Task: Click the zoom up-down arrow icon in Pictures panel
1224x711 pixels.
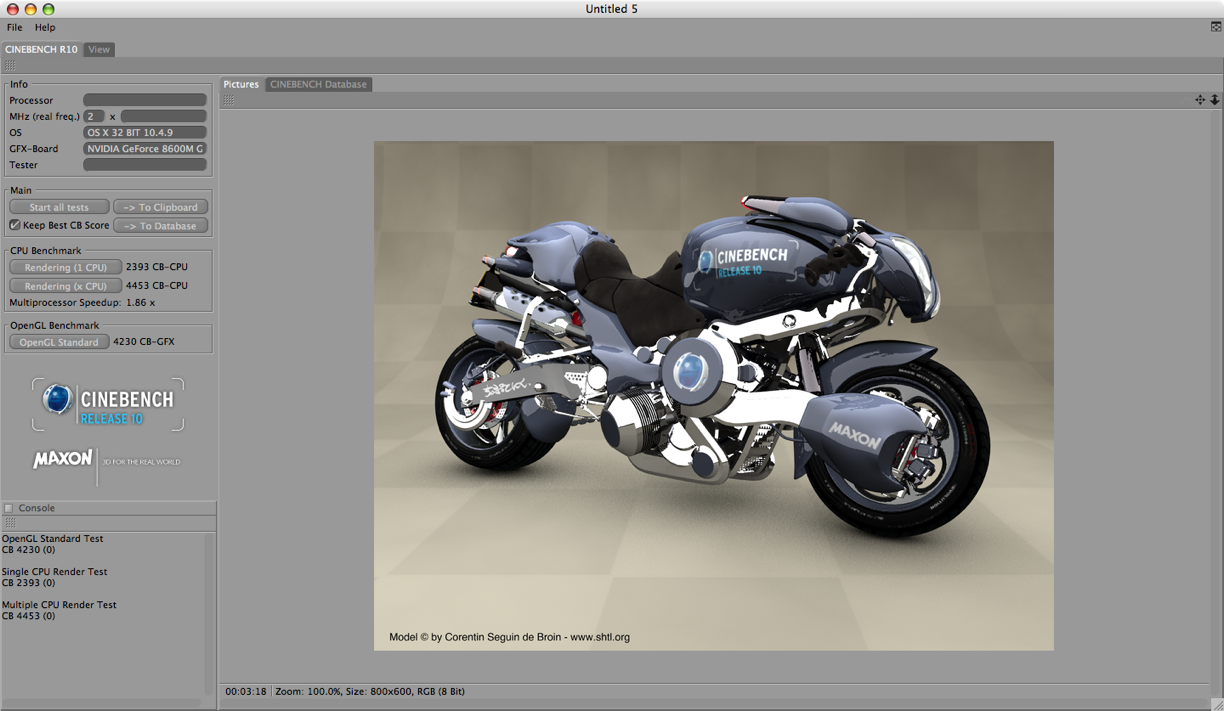Action: click(x=1215, y=100)
